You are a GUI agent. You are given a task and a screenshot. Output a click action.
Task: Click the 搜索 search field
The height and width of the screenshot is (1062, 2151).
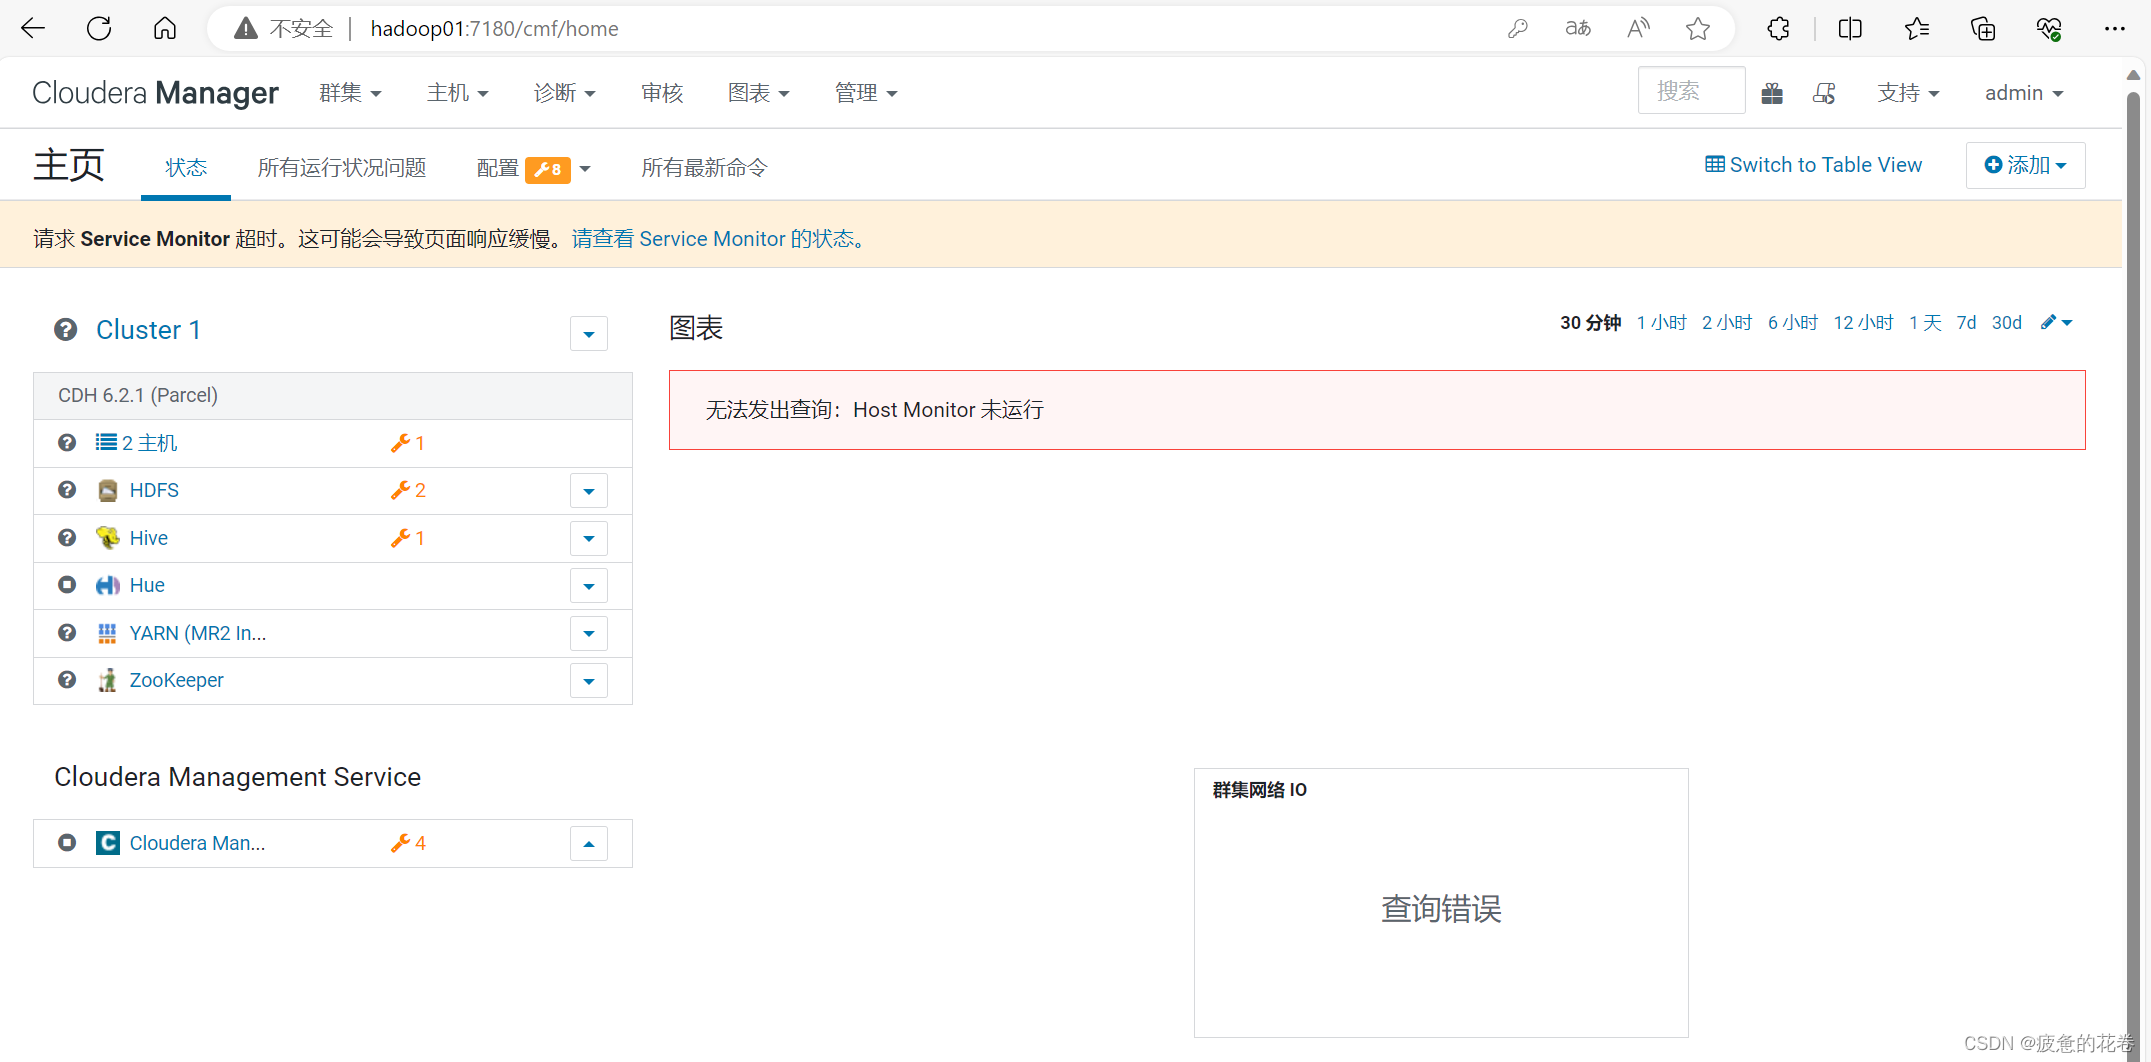[1691, 91]
